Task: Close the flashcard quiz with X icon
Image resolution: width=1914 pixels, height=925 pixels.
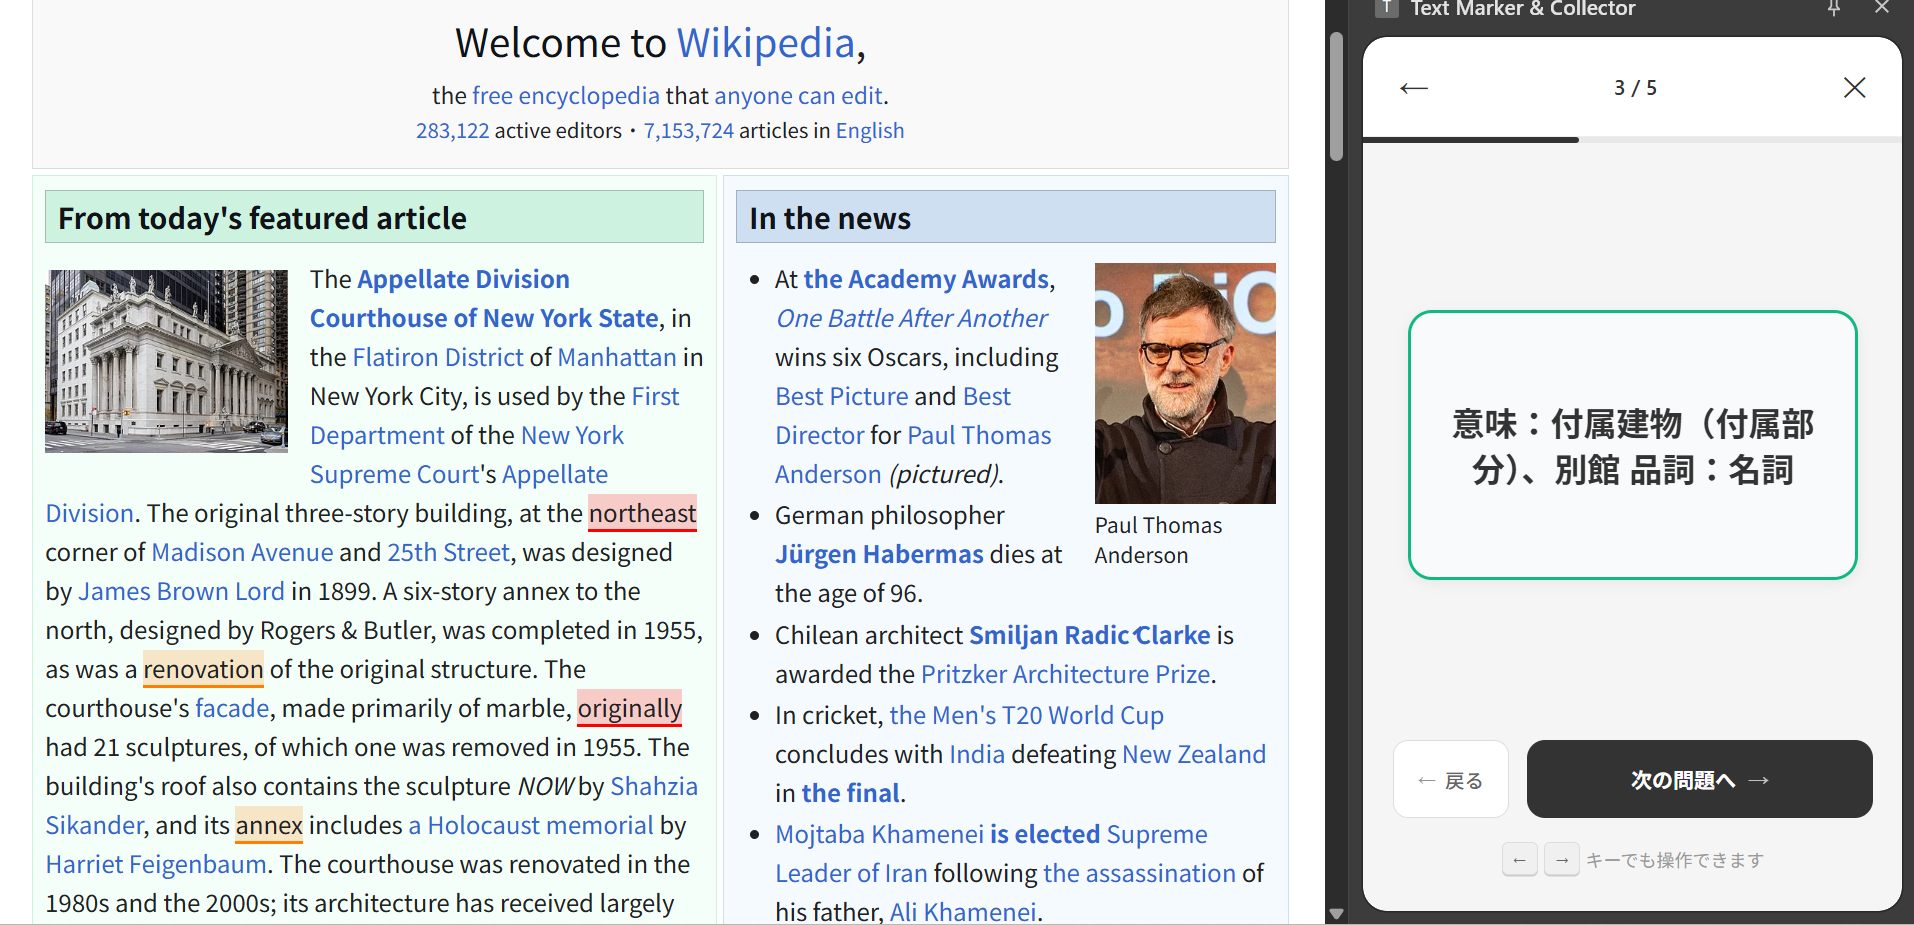Action: tap(1854, 88)
